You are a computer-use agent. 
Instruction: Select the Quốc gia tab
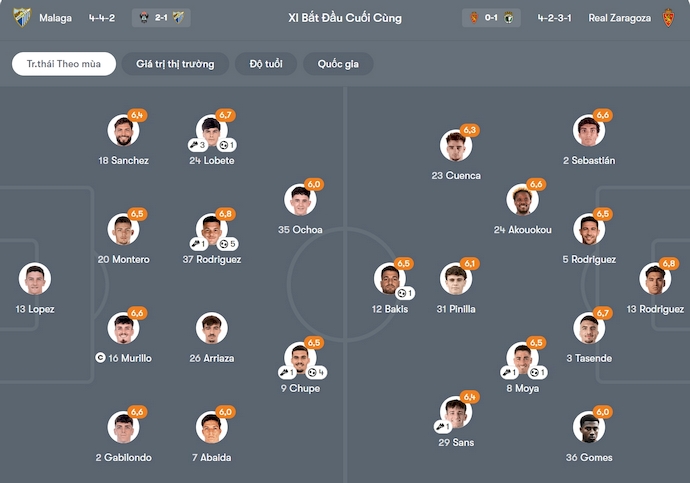pos(338,64)
